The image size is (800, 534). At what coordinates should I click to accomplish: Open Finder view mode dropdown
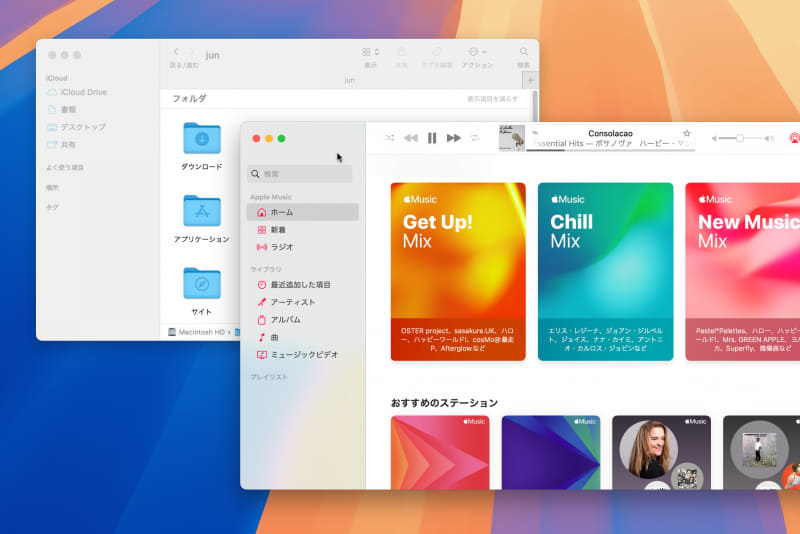point(370,52)
